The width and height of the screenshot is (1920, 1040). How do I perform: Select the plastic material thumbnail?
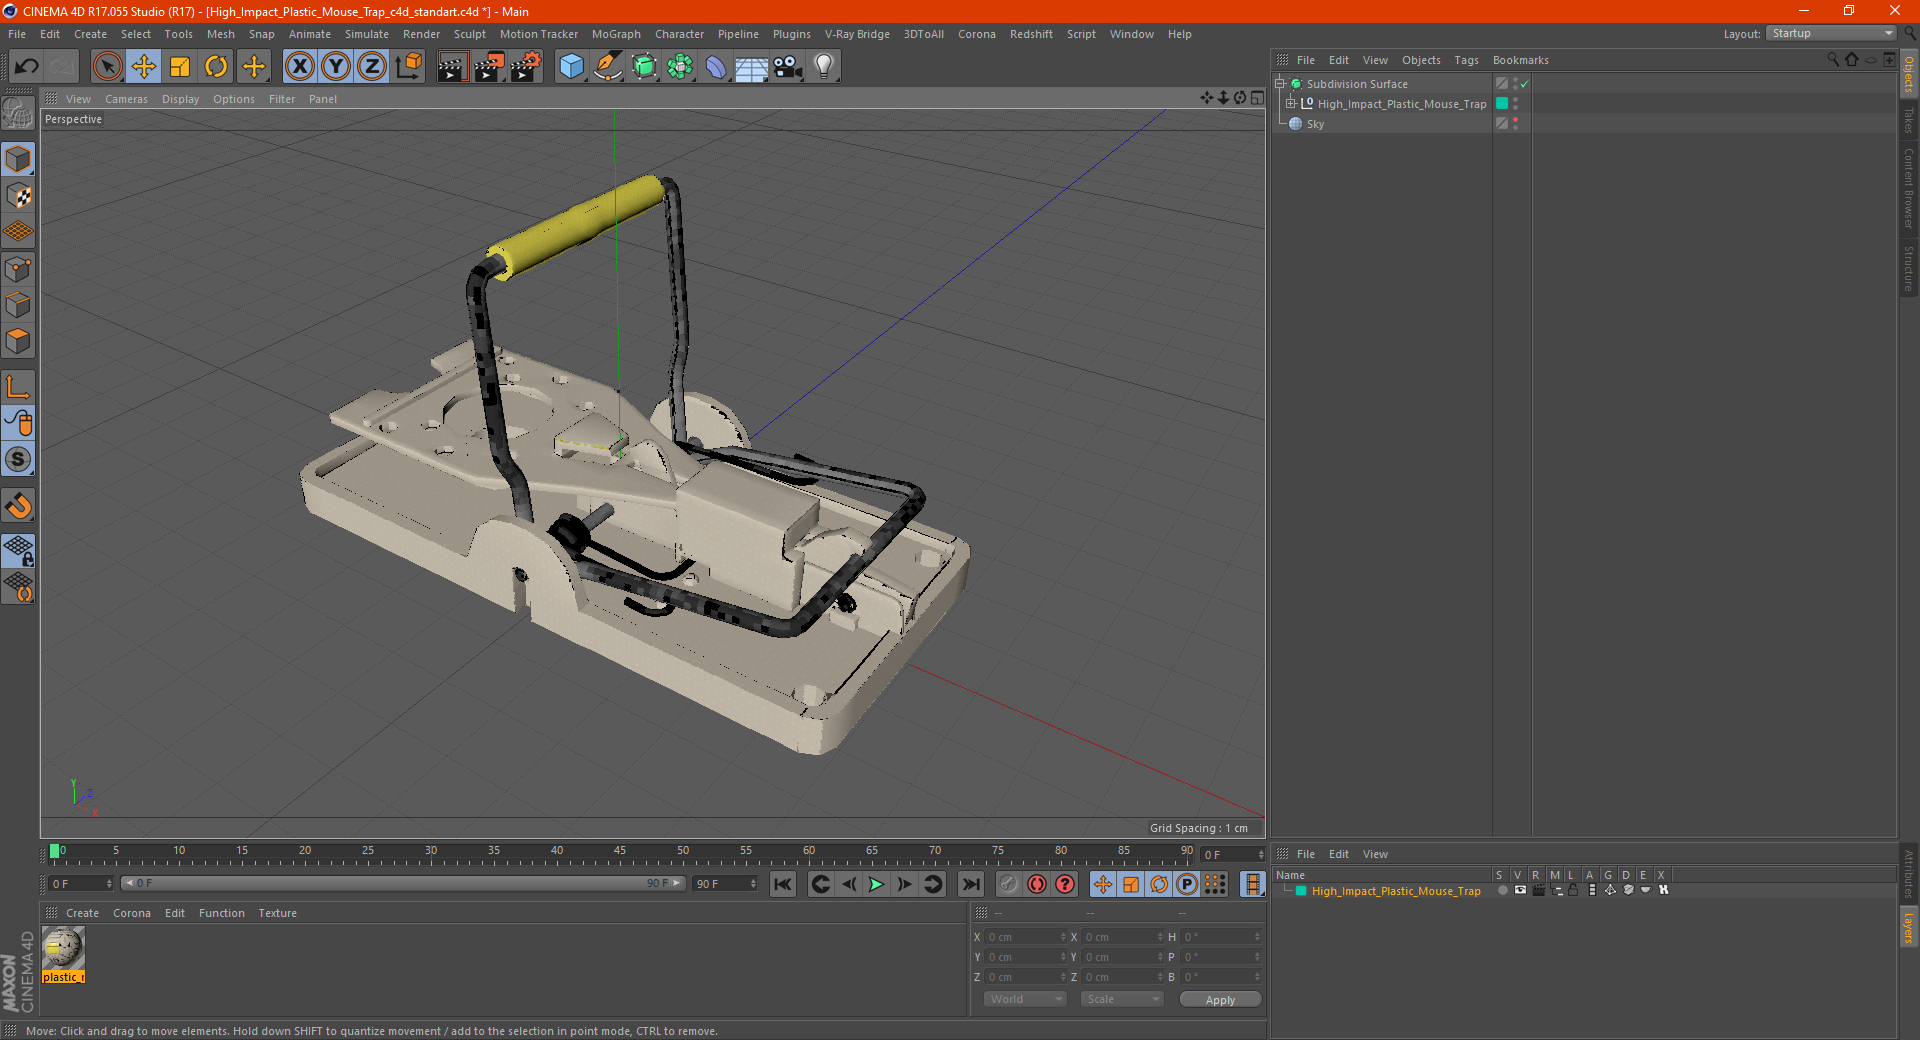63,948
